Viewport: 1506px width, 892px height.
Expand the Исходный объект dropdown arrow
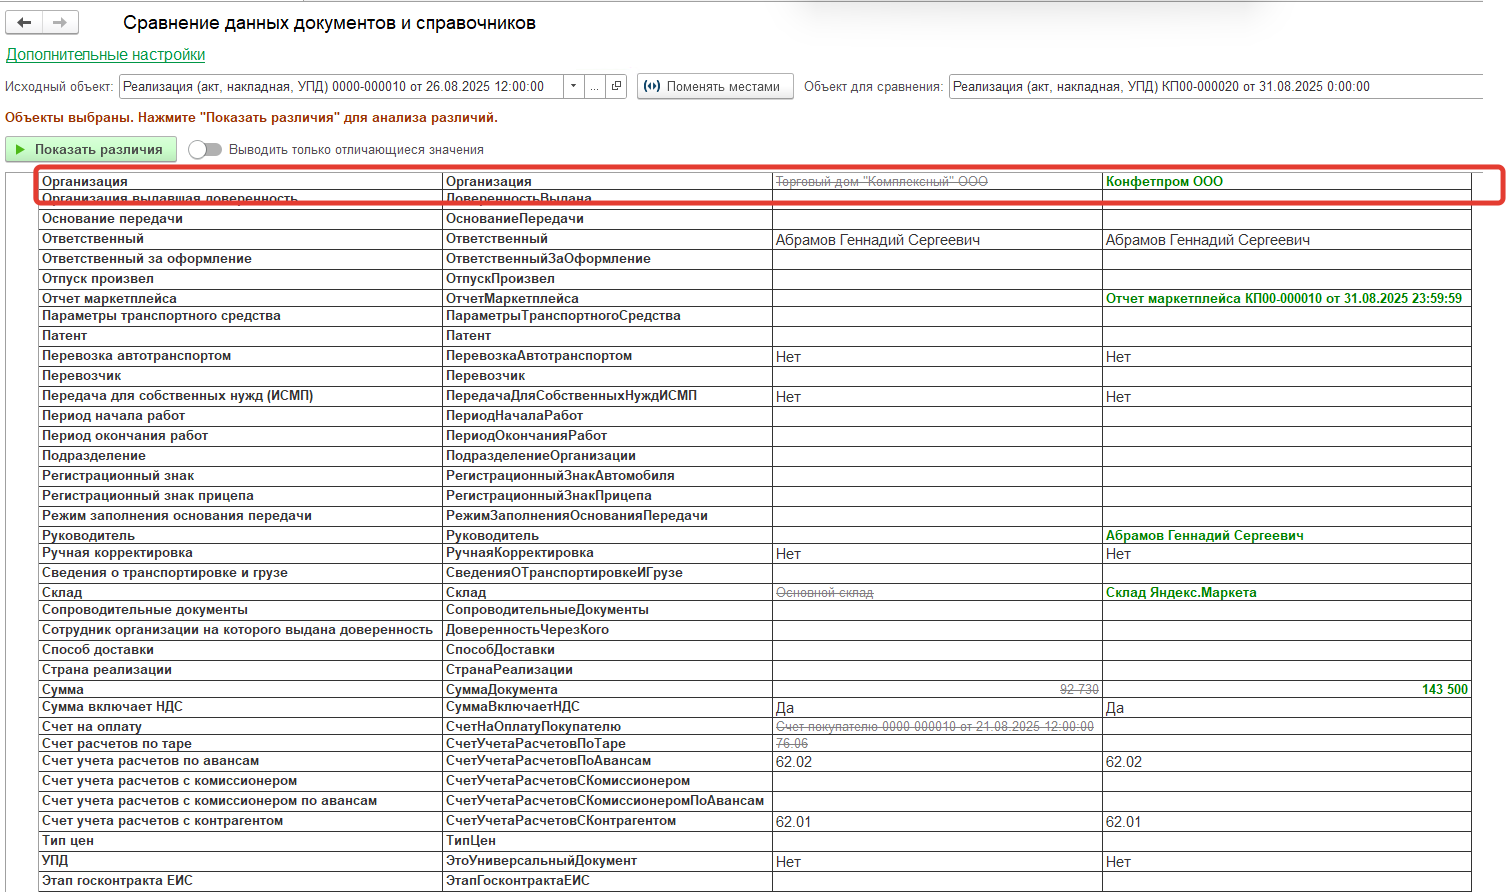click(573, 86)
